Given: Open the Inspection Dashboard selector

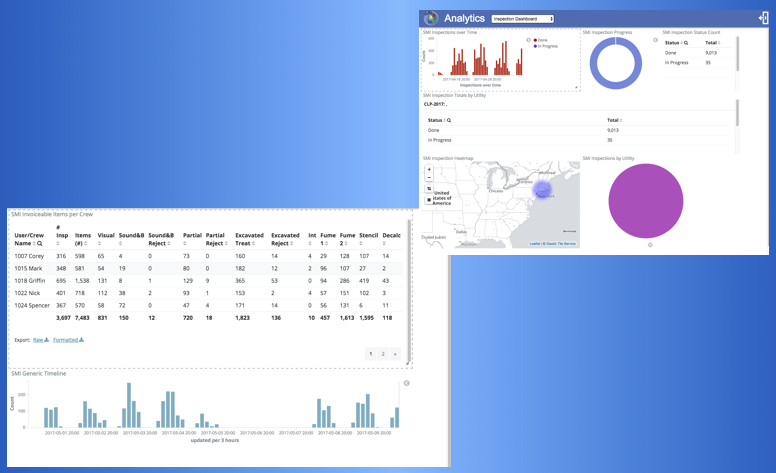Looking at the screenshot, I should 523,19.
